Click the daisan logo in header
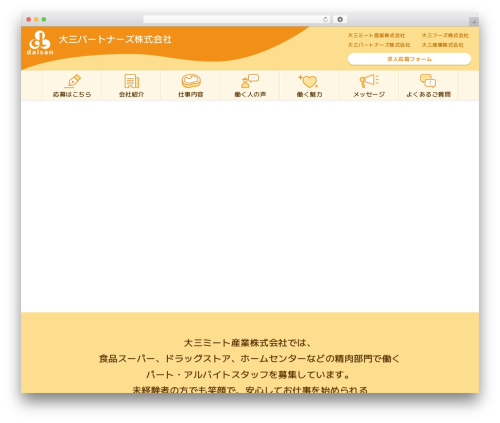 tap(40, 43)
